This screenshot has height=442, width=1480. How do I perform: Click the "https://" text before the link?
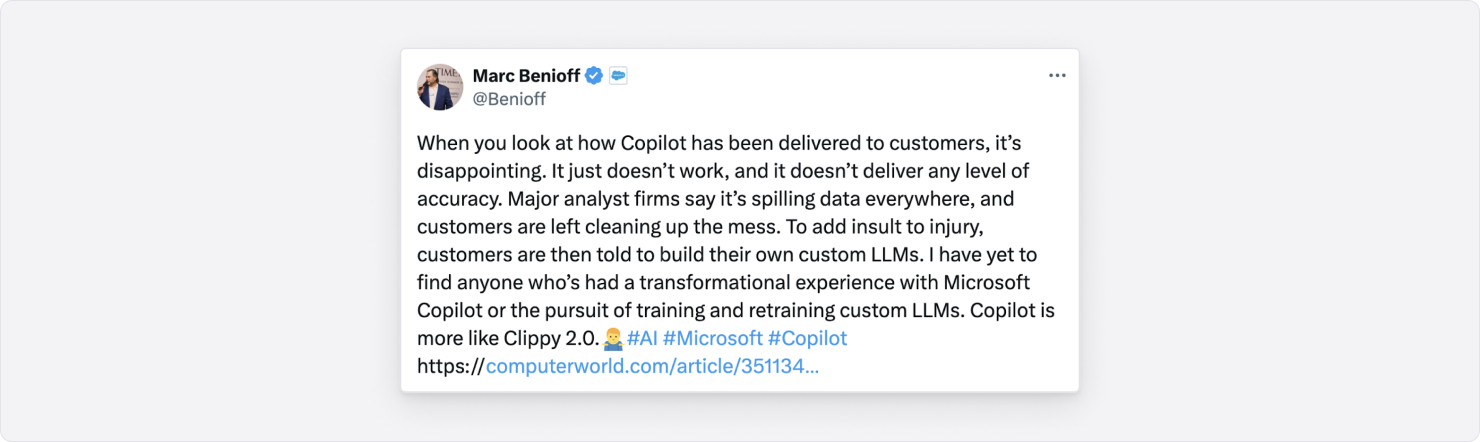[x=450, y=366]
